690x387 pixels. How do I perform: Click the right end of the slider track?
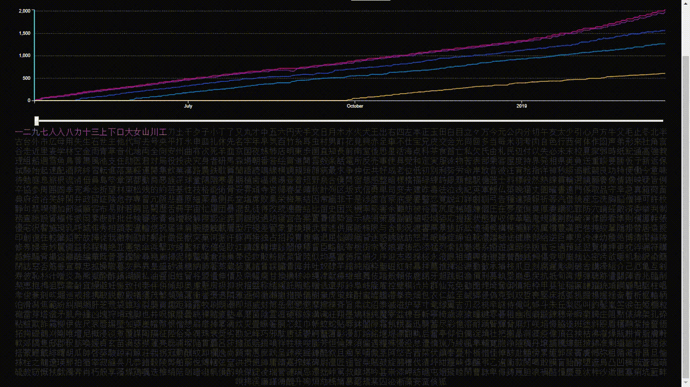661,121
